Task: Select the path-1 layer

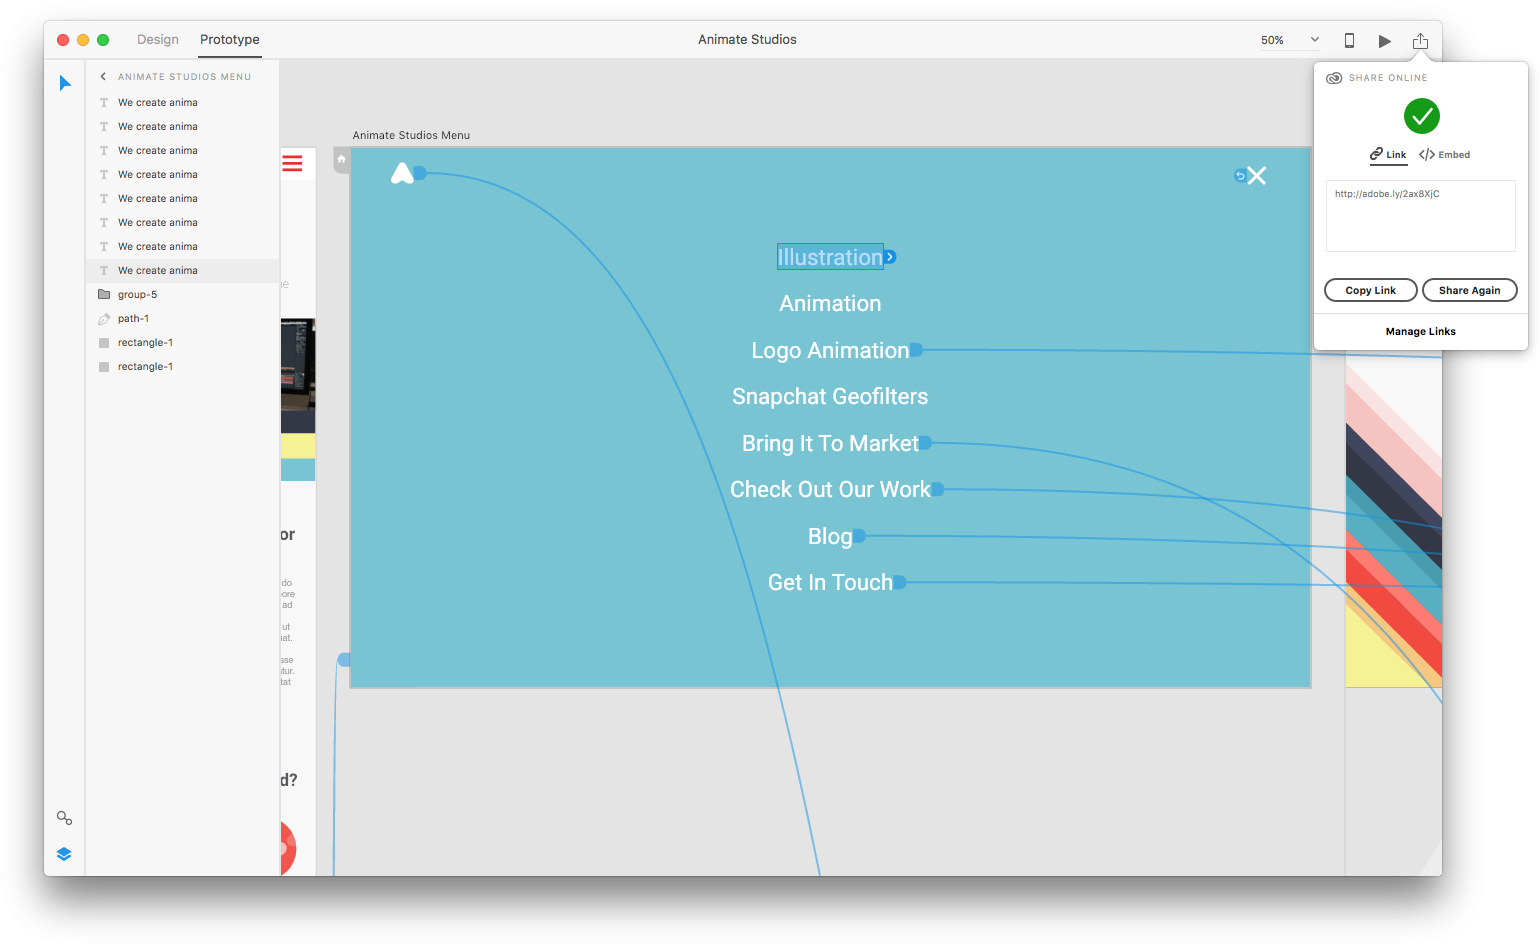Action: (x=133, y=319)
